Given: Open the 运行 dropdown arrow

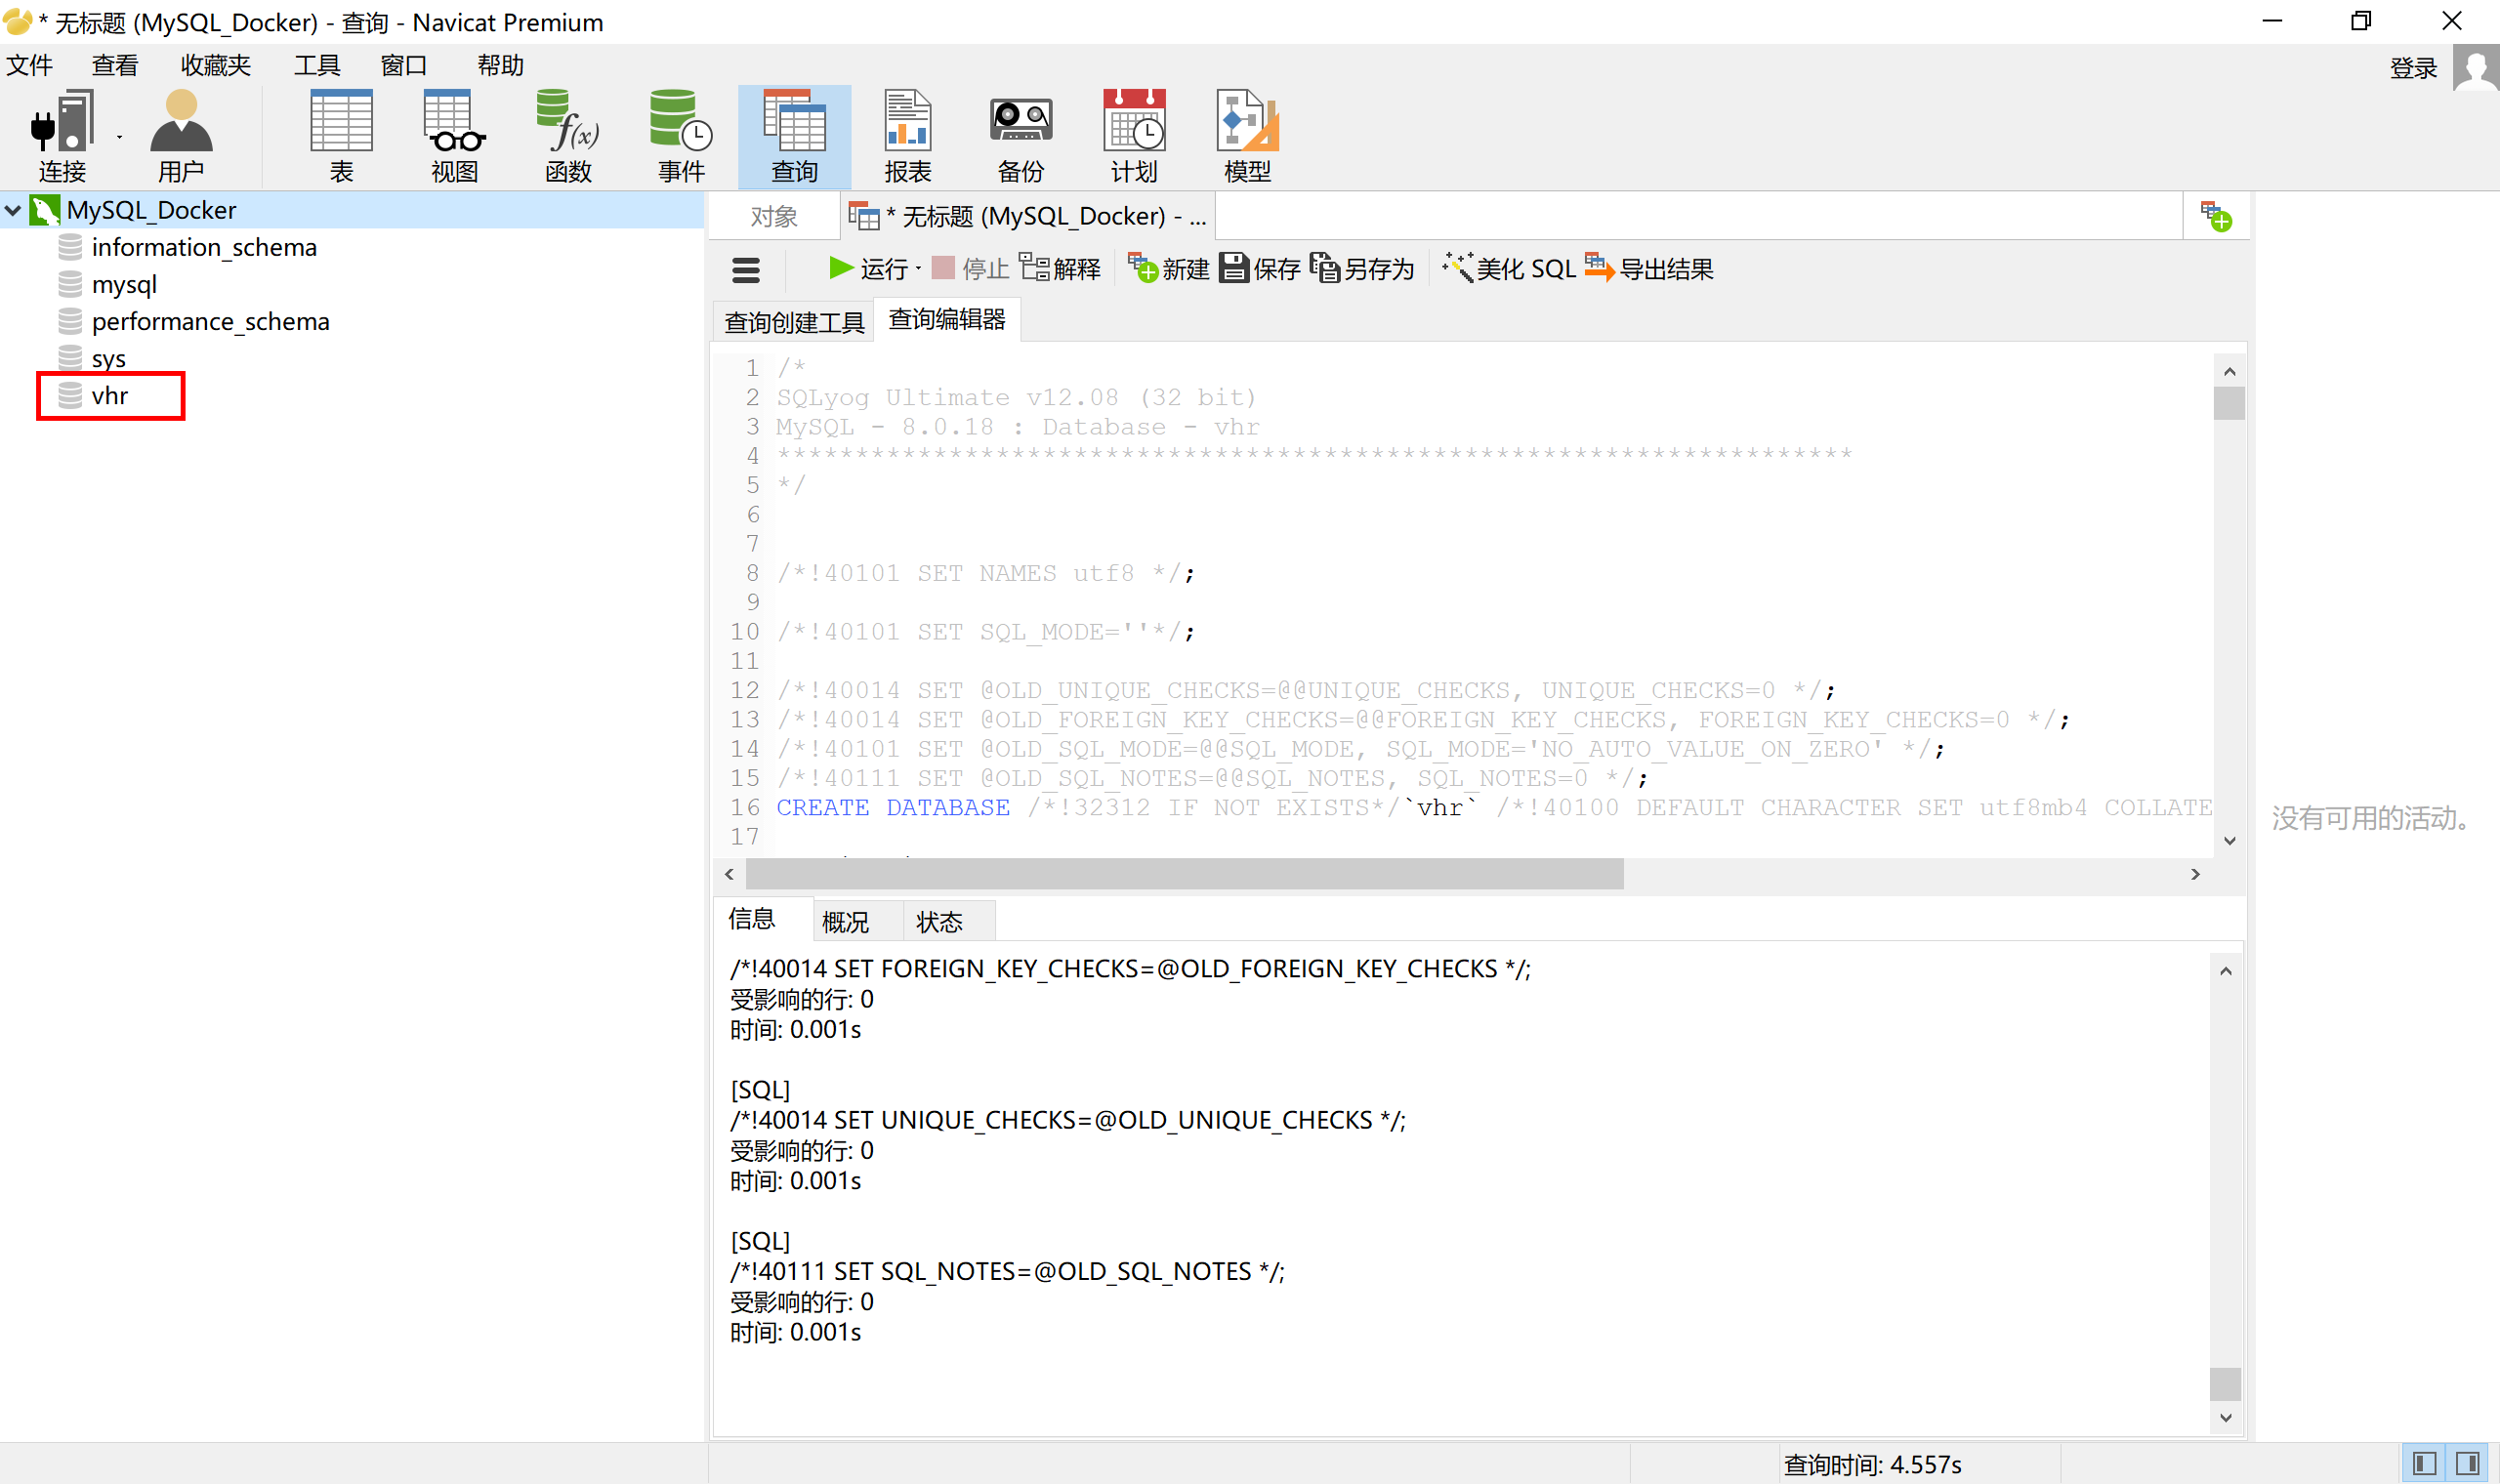Looking at the screenshot, I should click(918, 268).
